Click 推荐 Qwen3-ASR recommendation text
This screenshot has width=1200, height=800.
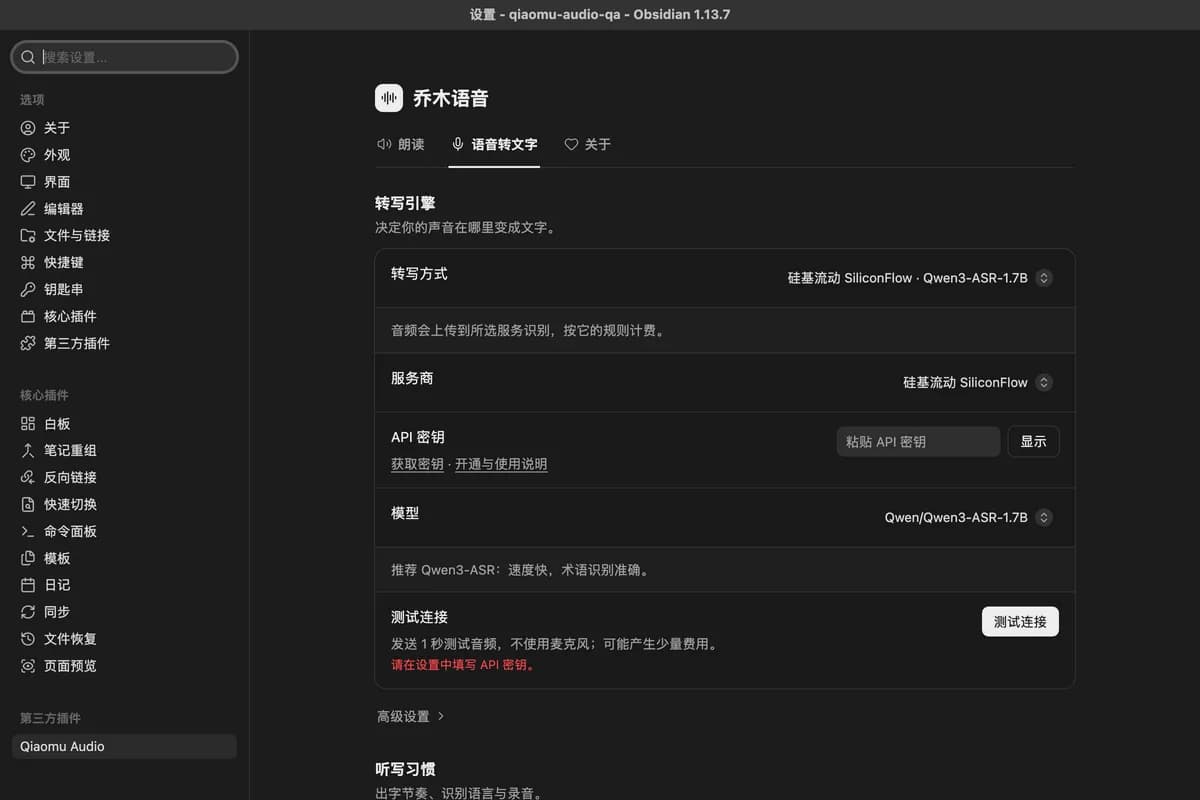pos(520,570)
